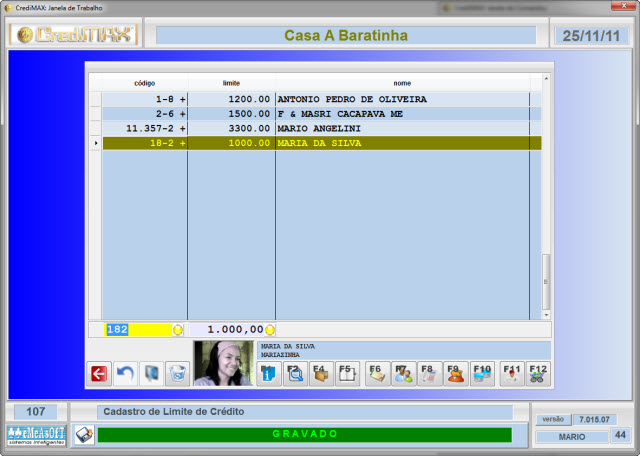Click the scroll up arrow of the table
Screen dimensions: 640x456
click(x=546, y=79)
